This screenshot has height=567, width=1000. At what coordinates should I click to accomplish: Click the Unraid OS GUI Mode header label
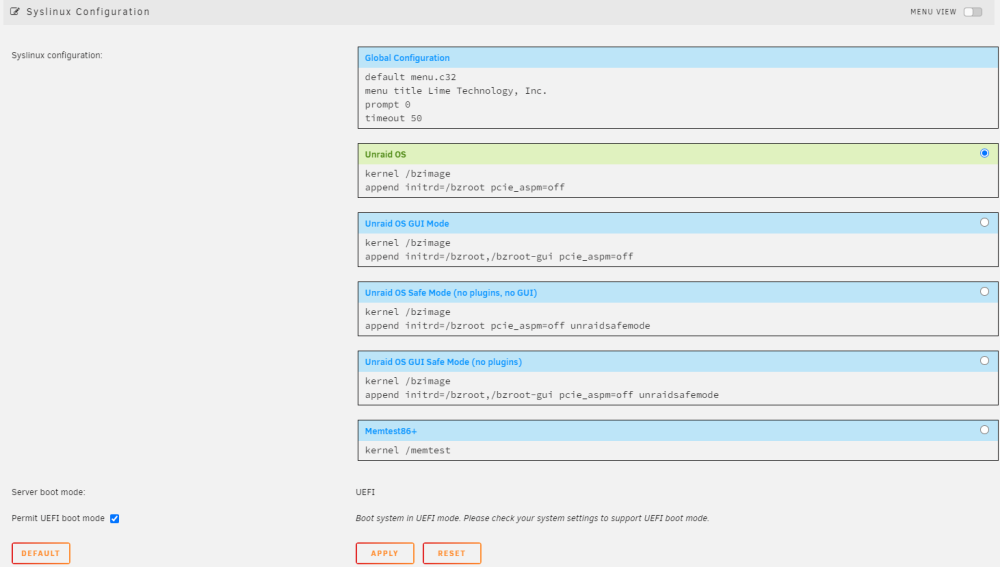tap(407, 224)
